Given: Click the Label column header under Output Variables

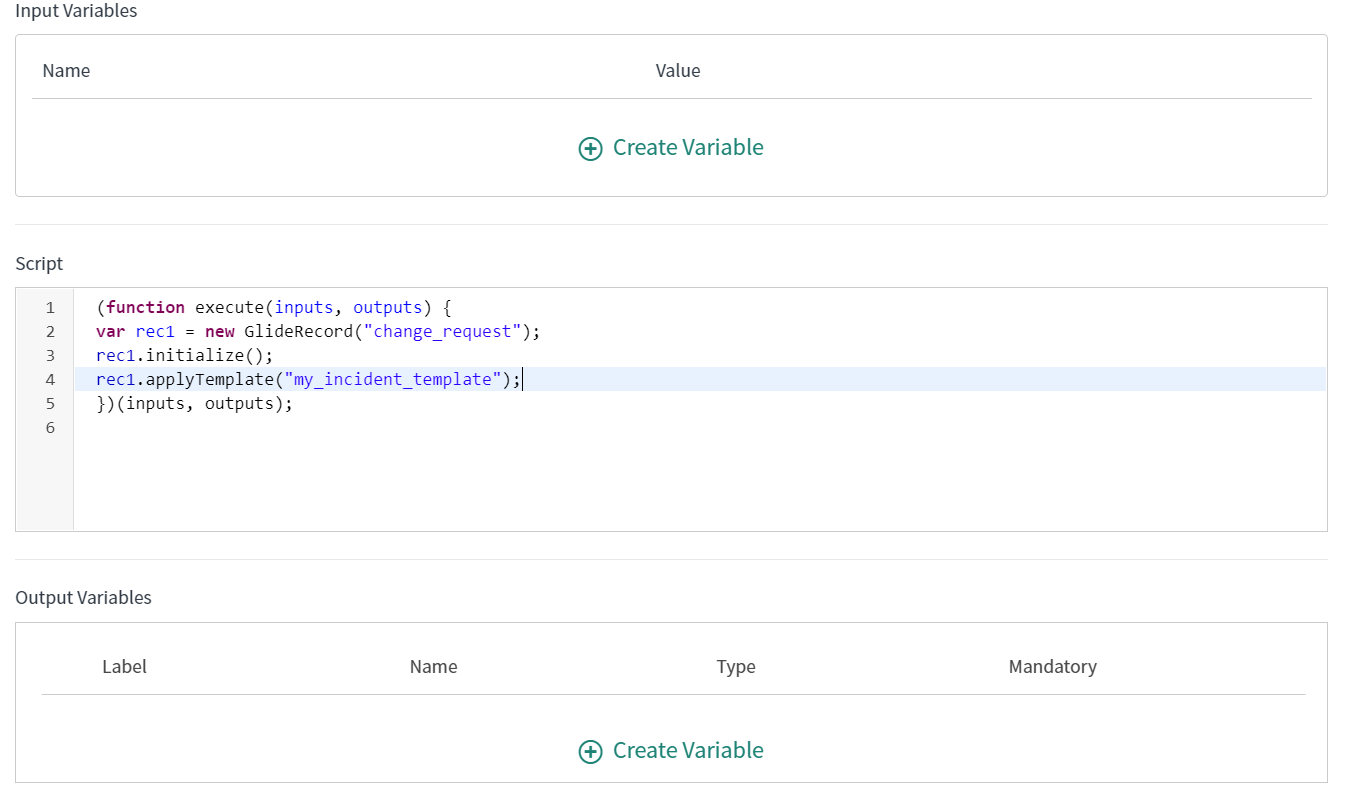Looking at the screenshot, I should click(124, 666).
